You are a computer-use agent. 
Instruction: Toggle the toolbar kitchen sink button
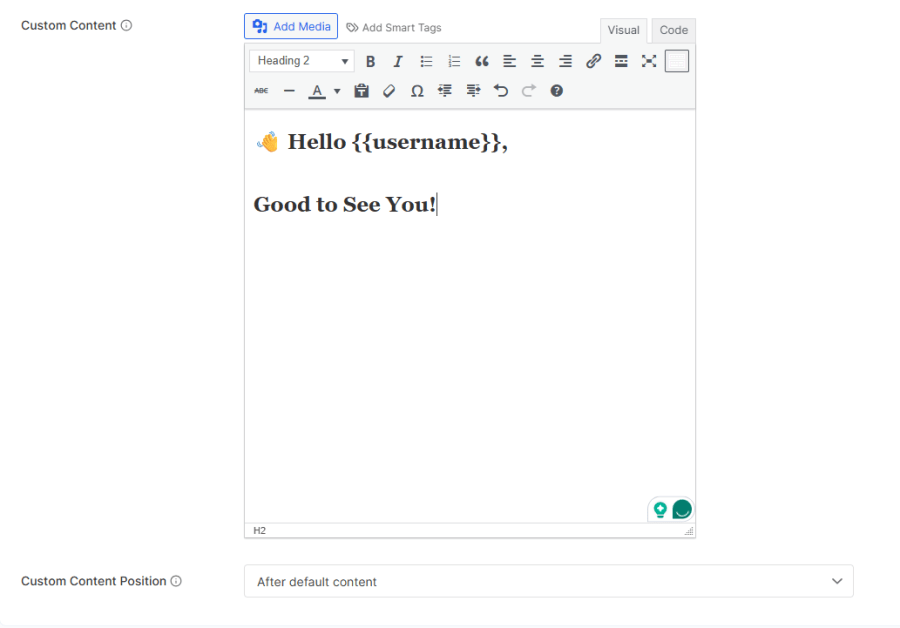click(x=677, y=61)
